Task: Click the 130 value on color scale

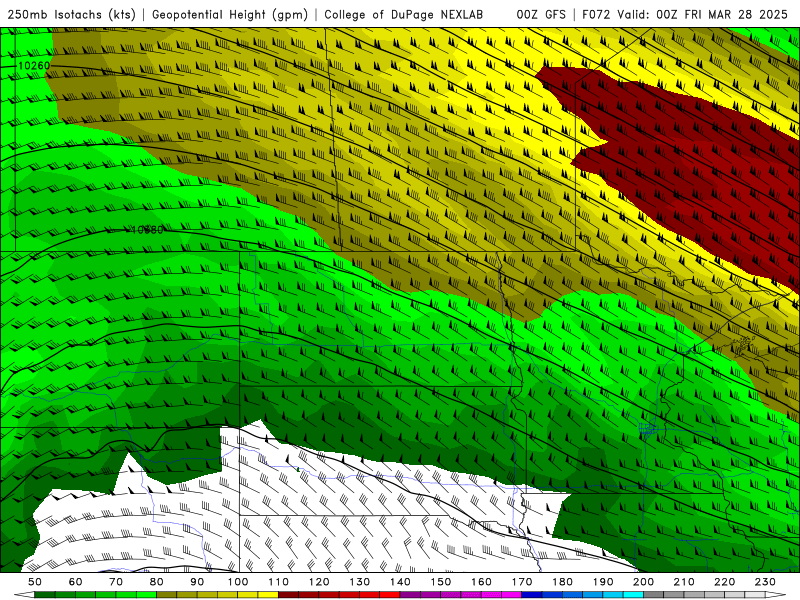Action: point(360,582)
